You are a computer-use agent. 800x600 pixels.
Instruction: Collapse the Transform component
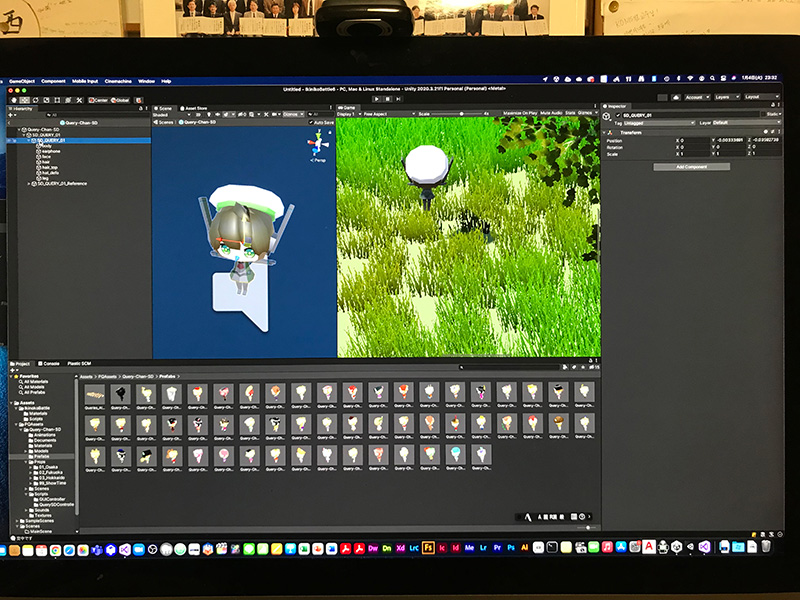(605, 133)
